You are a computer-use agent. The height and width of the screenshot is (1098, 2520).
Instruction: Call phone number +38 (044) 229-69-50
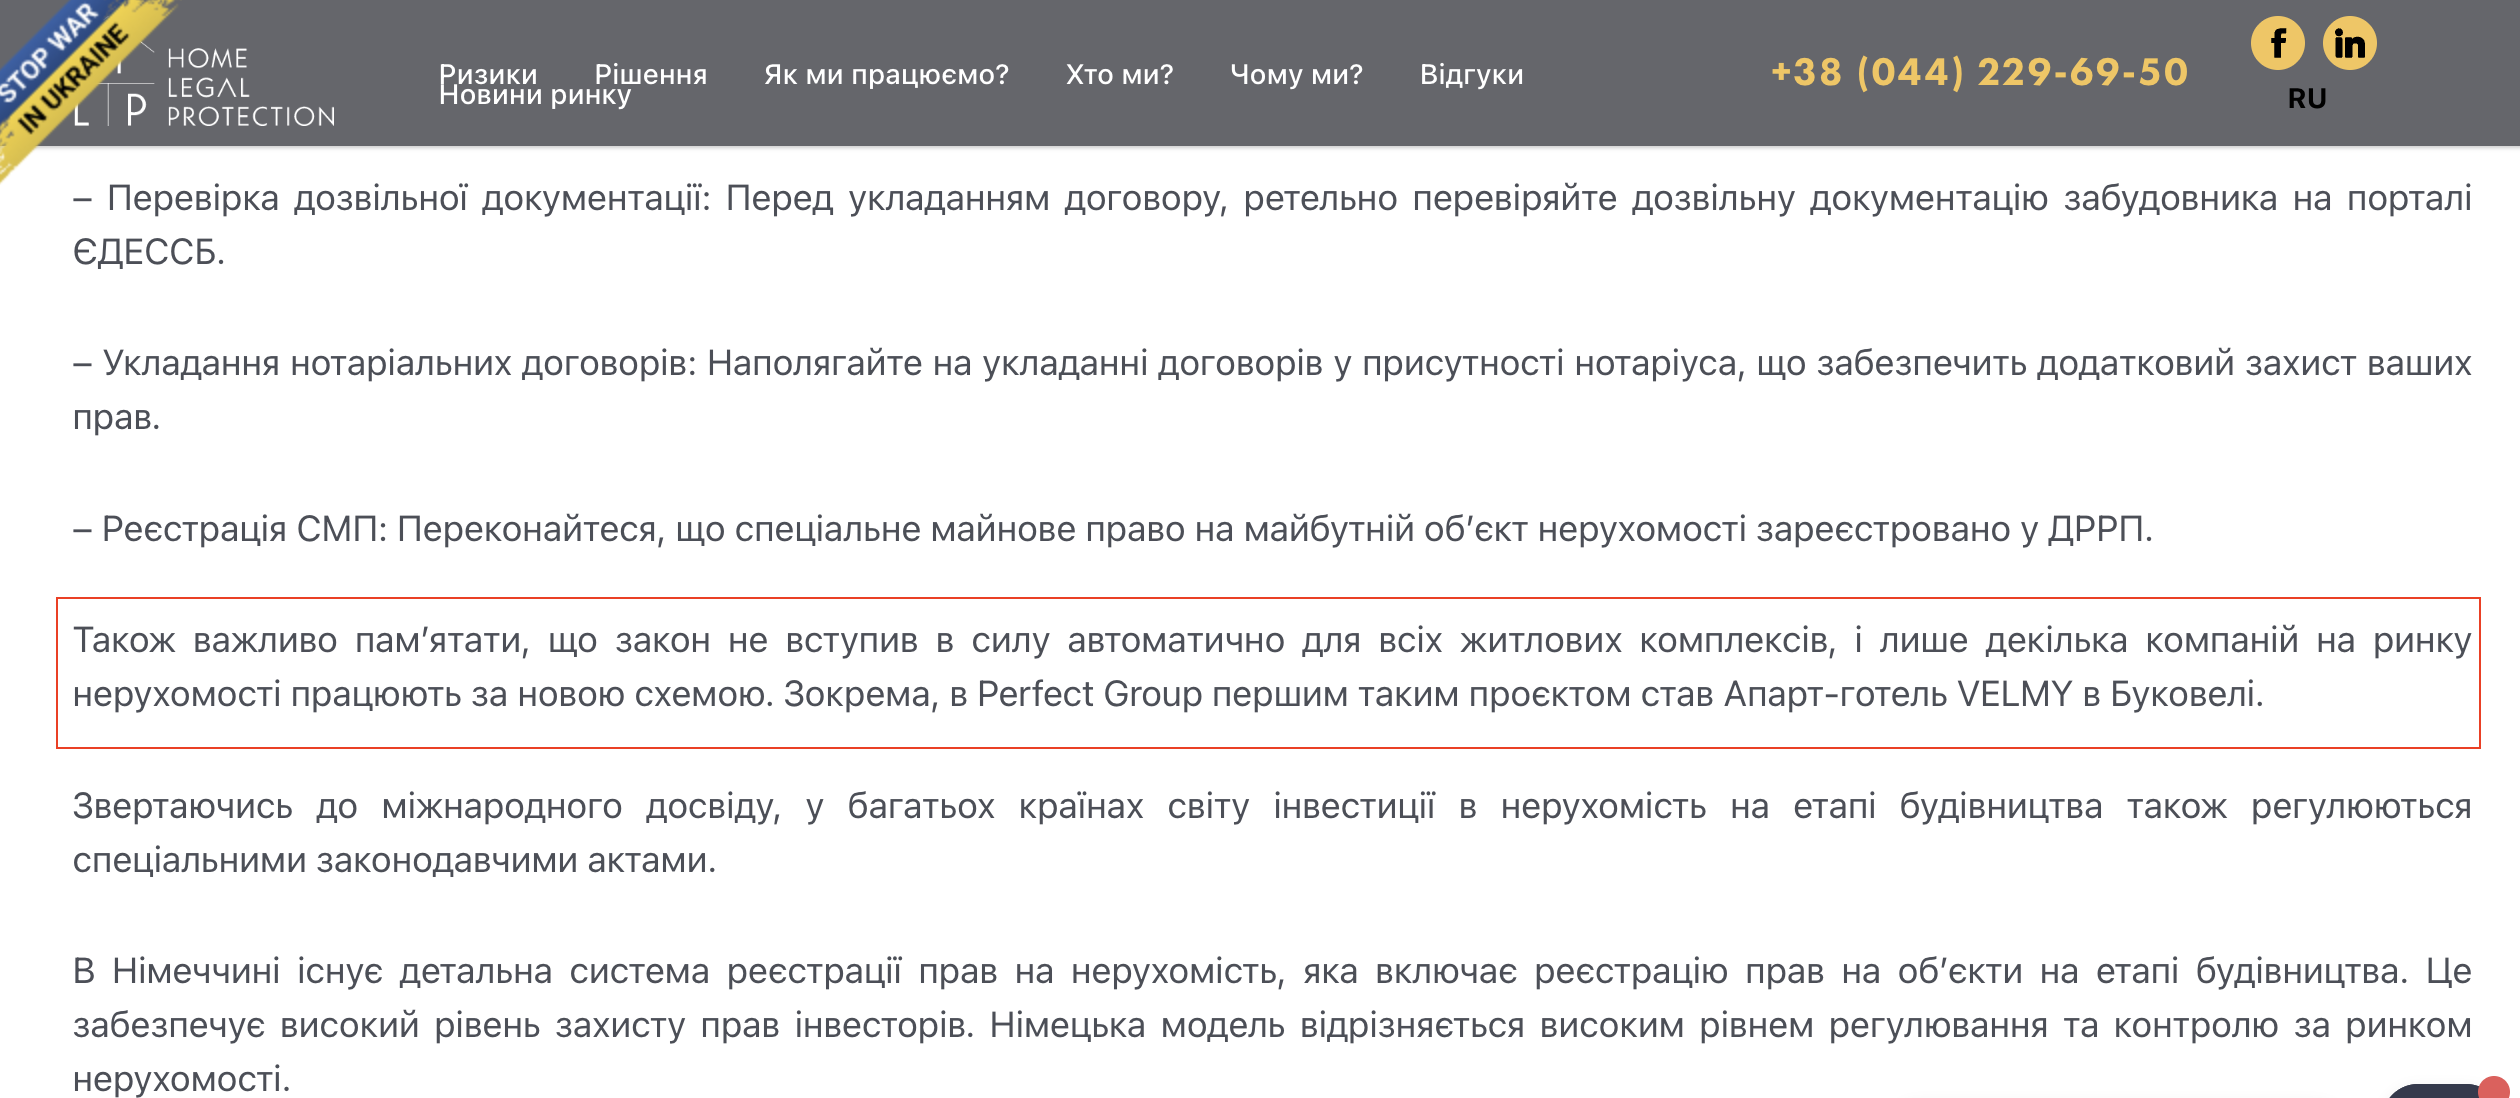click(1979, 72)
